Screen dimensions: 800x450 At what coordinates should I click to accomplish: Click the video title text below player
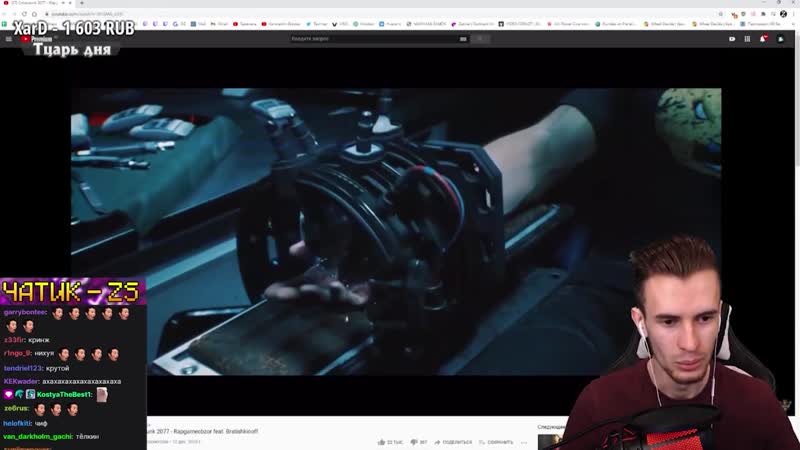pyautogui.click(x=203, y=432)
